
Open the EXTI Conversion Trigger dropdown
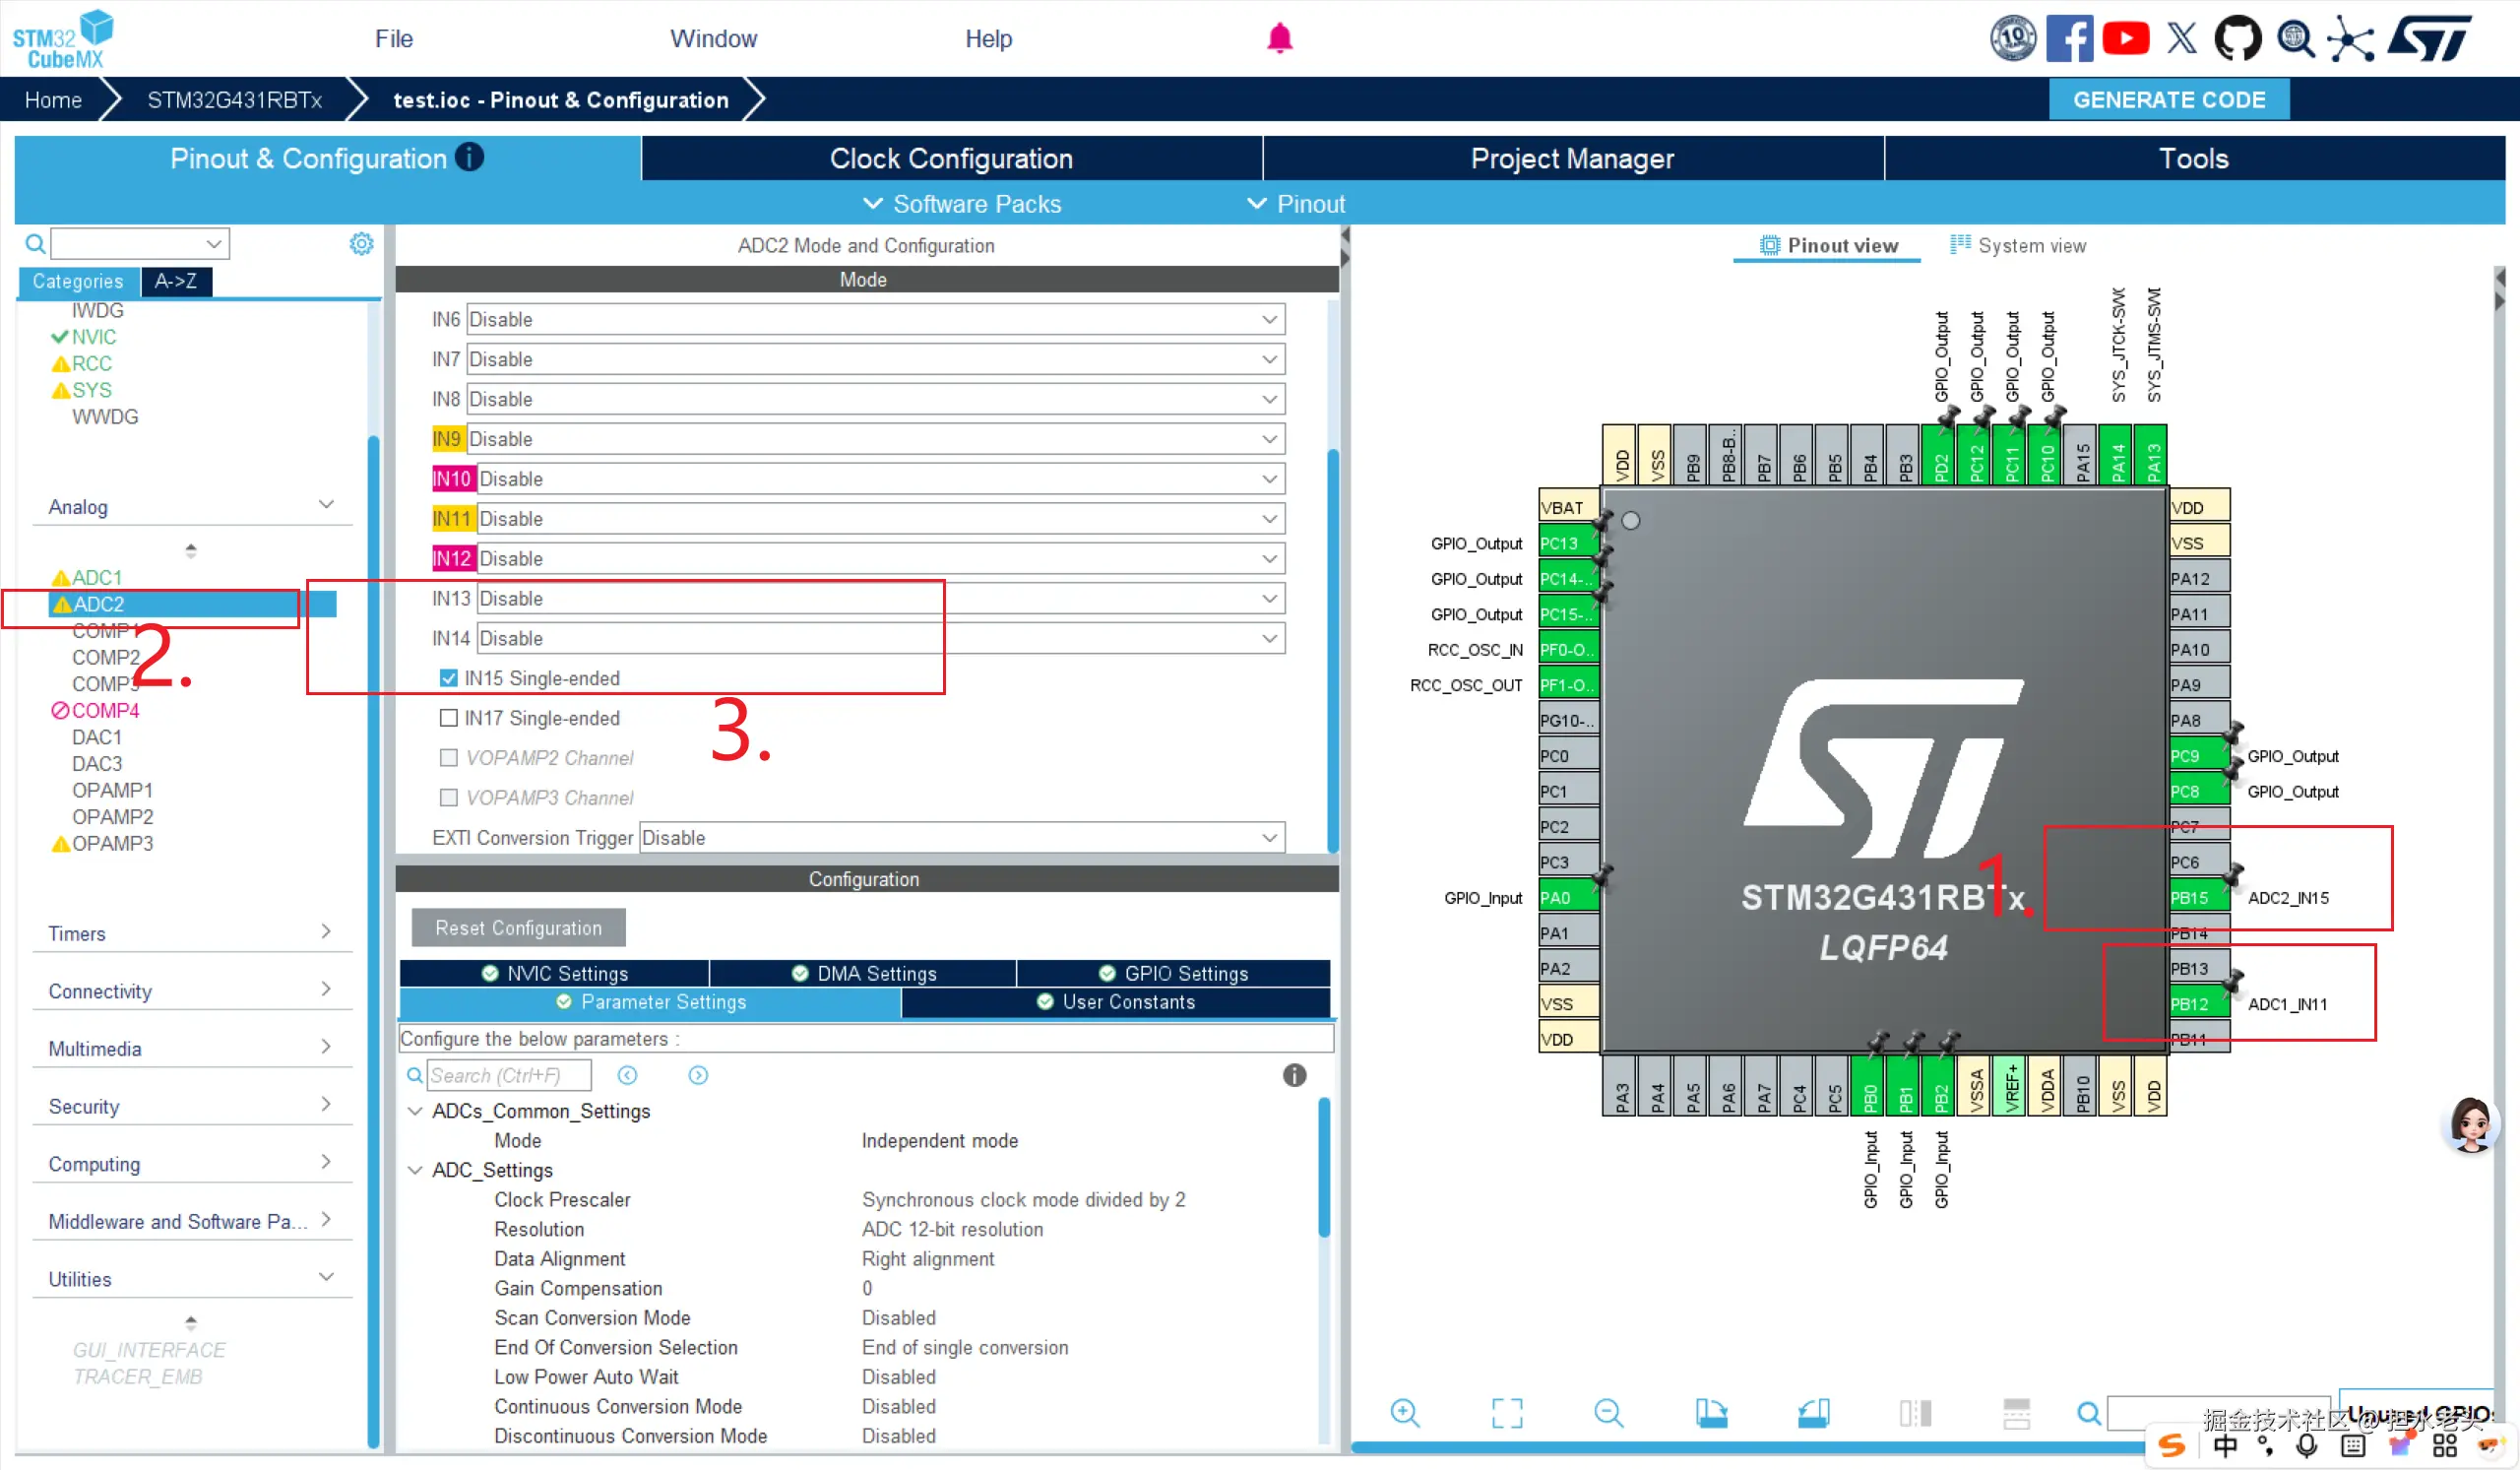tap(962, 838)
